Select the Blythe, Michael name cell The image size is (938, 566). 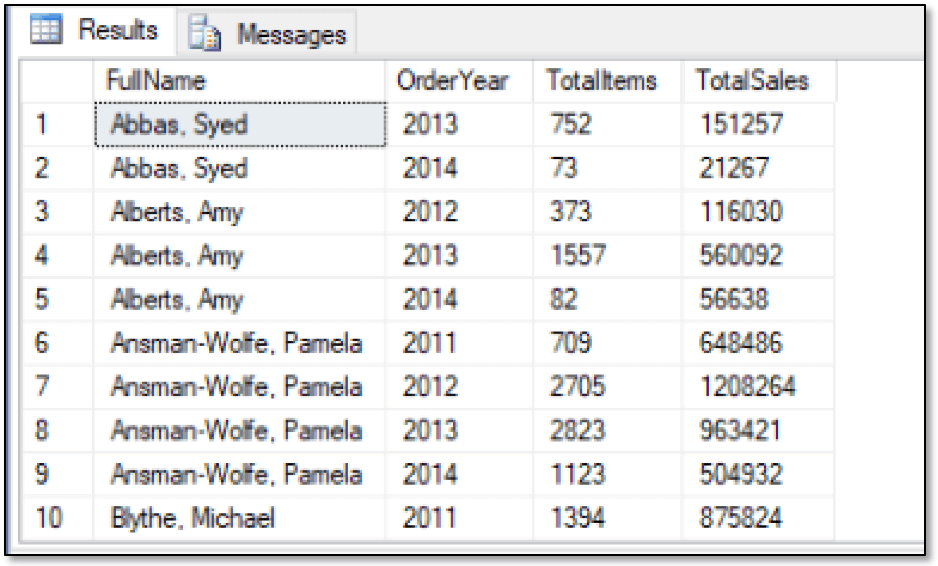239,518
